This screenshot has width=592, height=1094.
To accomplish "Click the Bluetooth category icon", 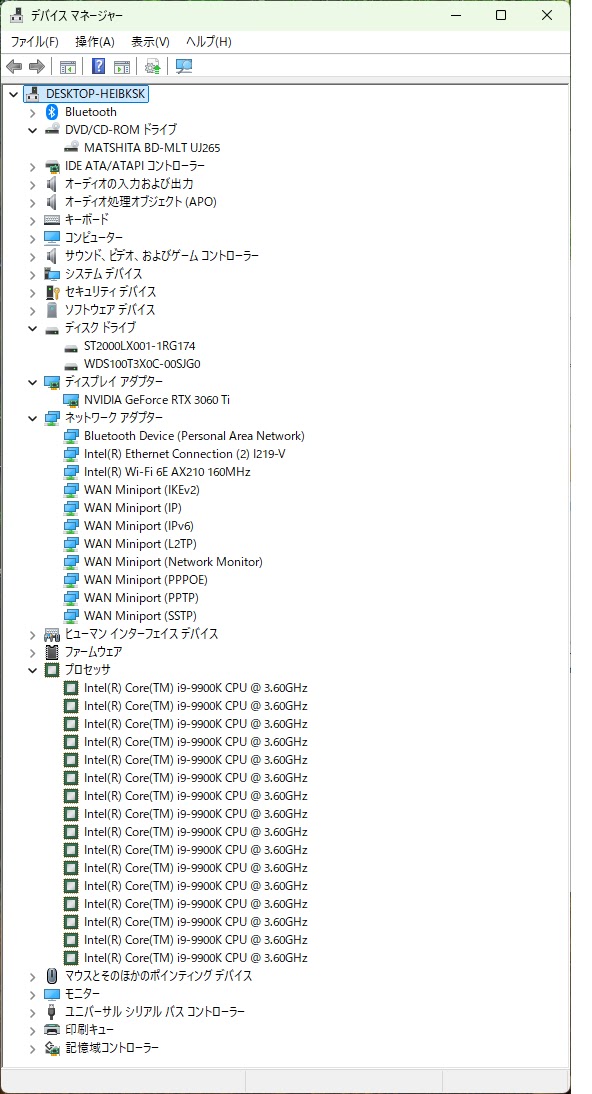I will coord(52,112).
